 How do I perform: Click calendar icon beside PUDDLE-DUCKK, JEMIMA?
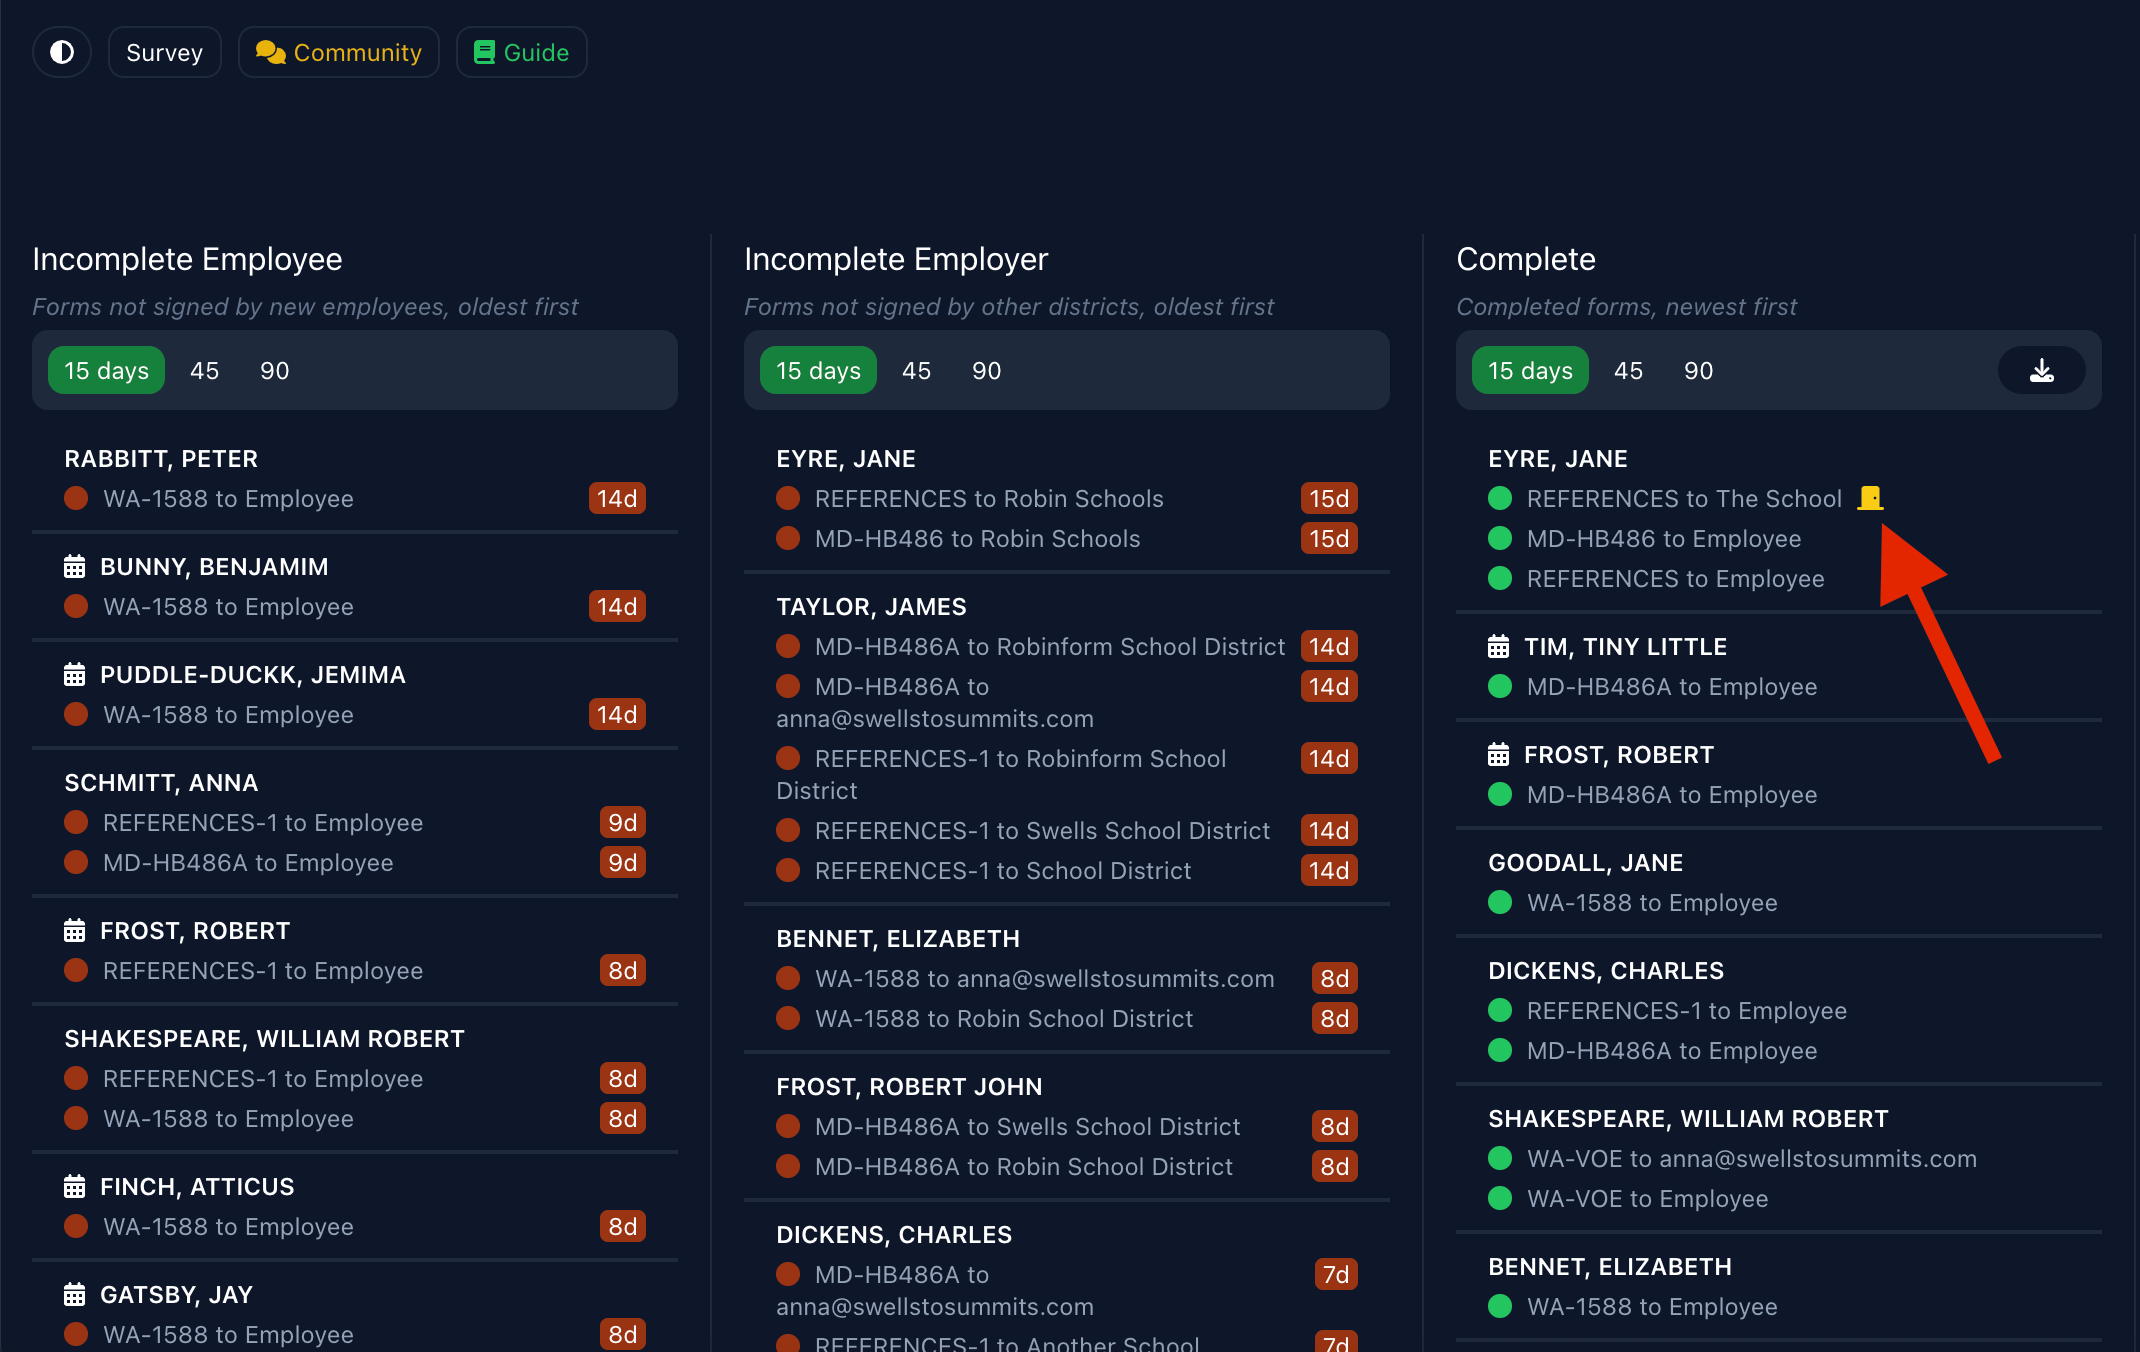point(74,675)
